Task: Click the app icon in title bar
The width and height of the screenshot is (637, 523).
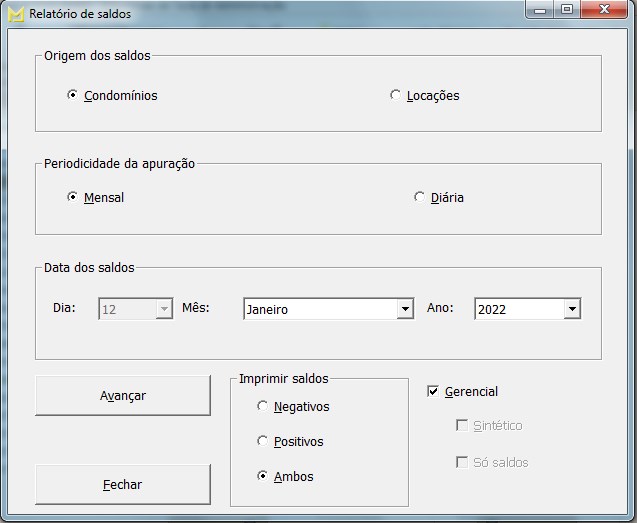Action: point(15,14)
